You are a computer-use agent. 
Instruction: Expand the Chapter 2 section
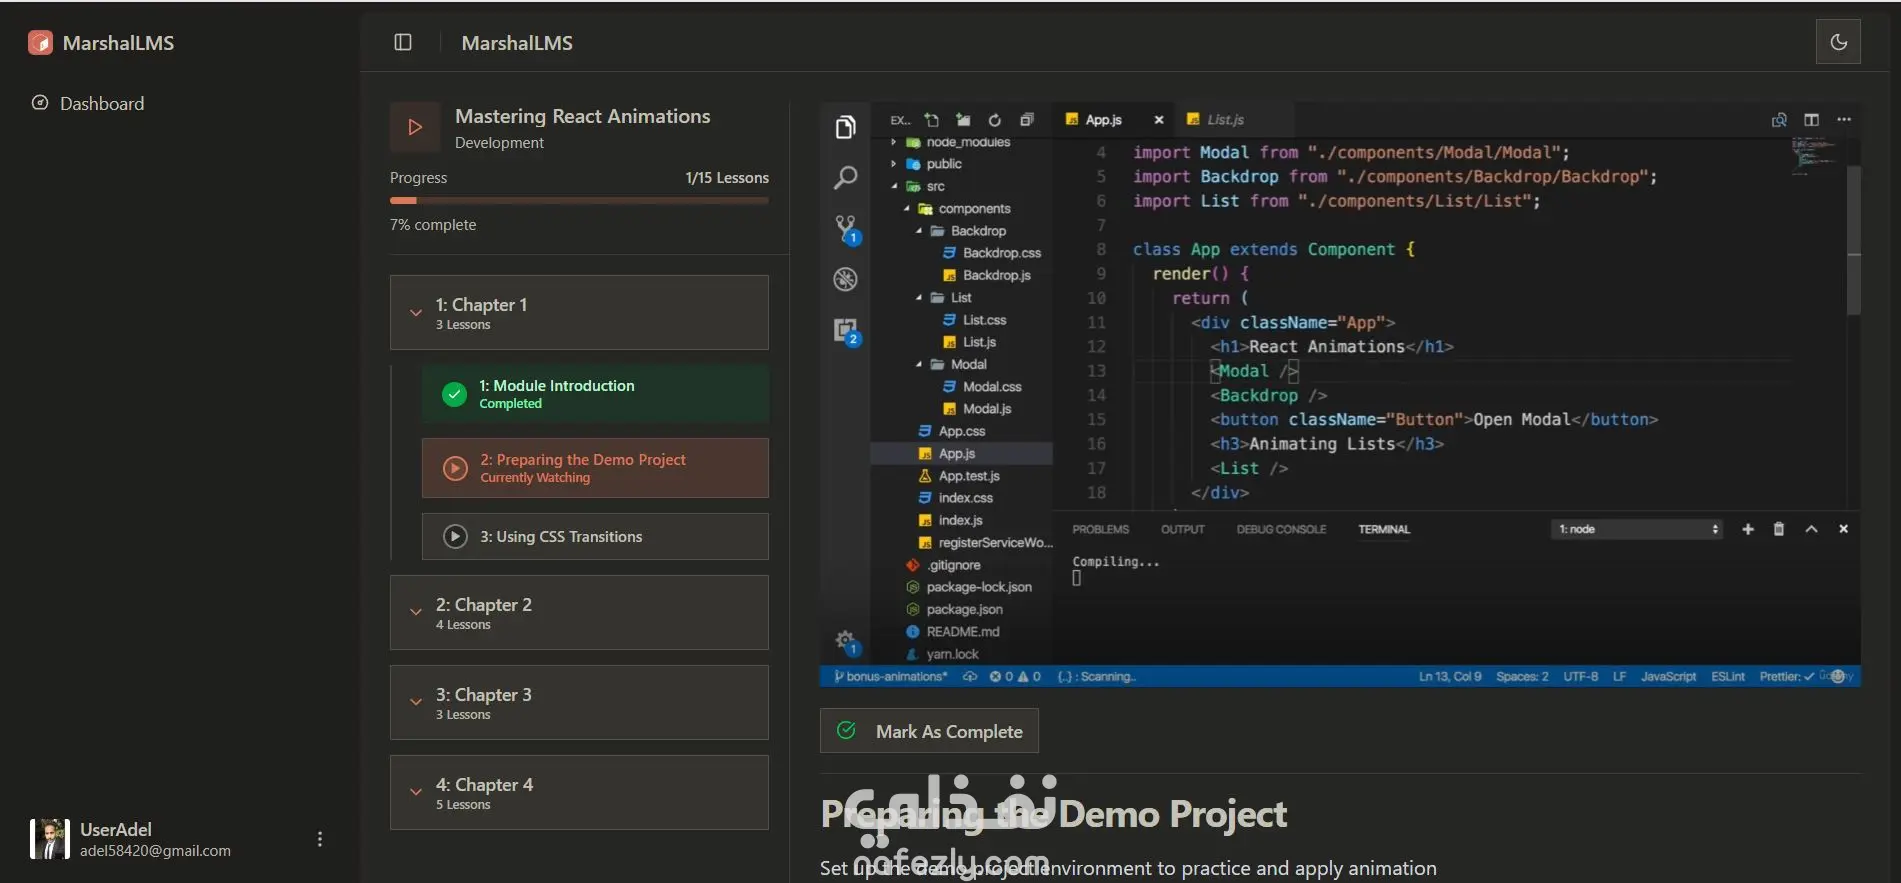click(x=579, y=613)
